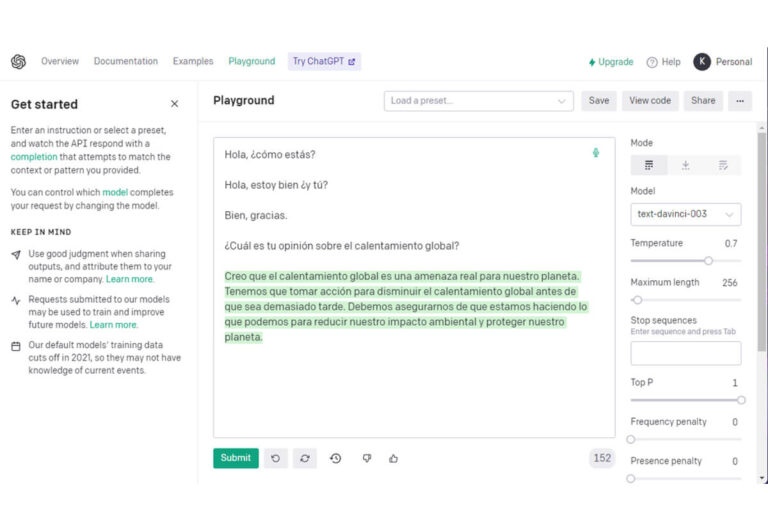
Task: Open the three-dot more options menu
Action: point(740,101)
